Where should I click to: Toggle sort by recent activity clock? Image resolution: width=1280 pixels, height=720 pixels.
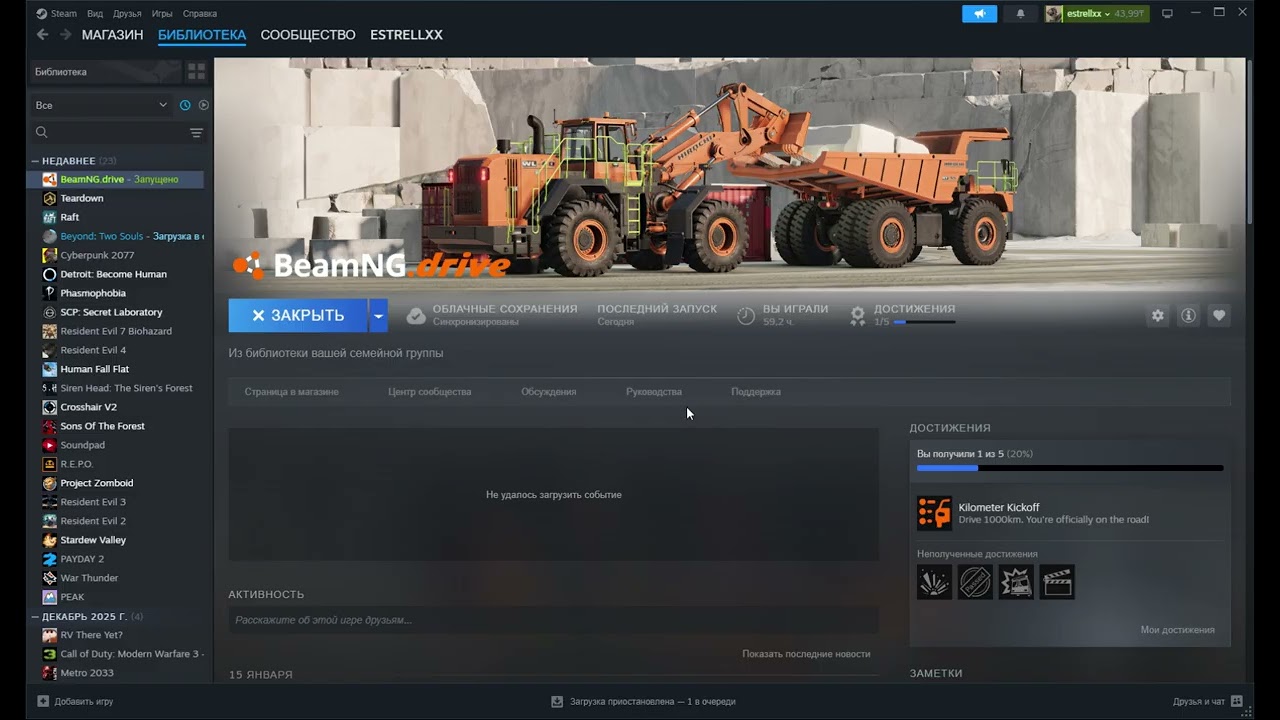[x=185, y=105]
